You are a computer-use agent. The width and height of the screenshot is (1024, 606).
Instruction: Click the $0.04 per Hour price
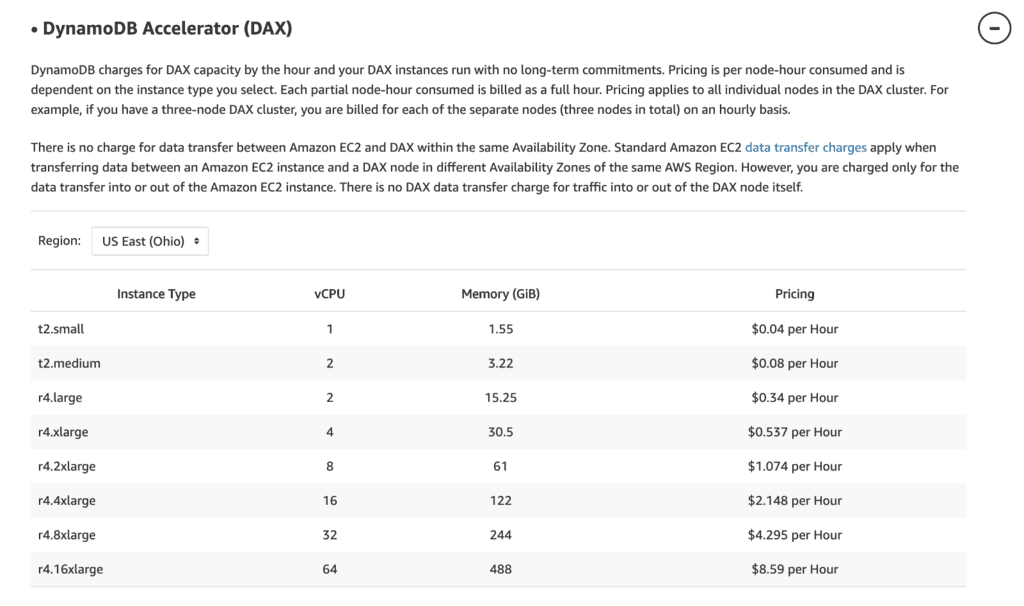tap(795, 329)
